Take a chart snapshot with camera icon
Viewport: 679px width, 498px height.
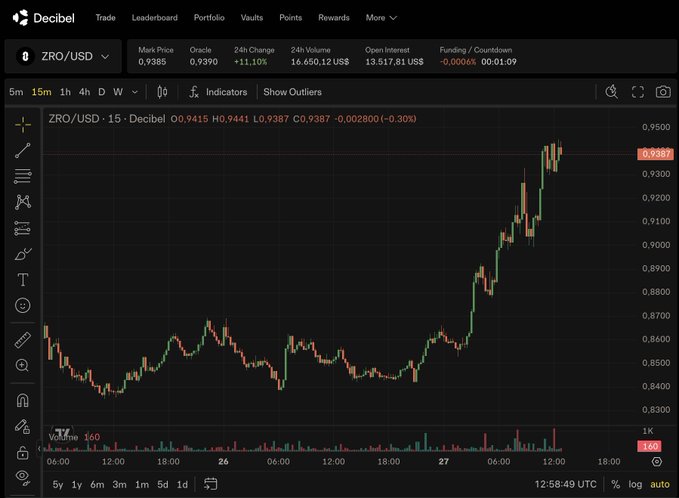coord(663,92)
